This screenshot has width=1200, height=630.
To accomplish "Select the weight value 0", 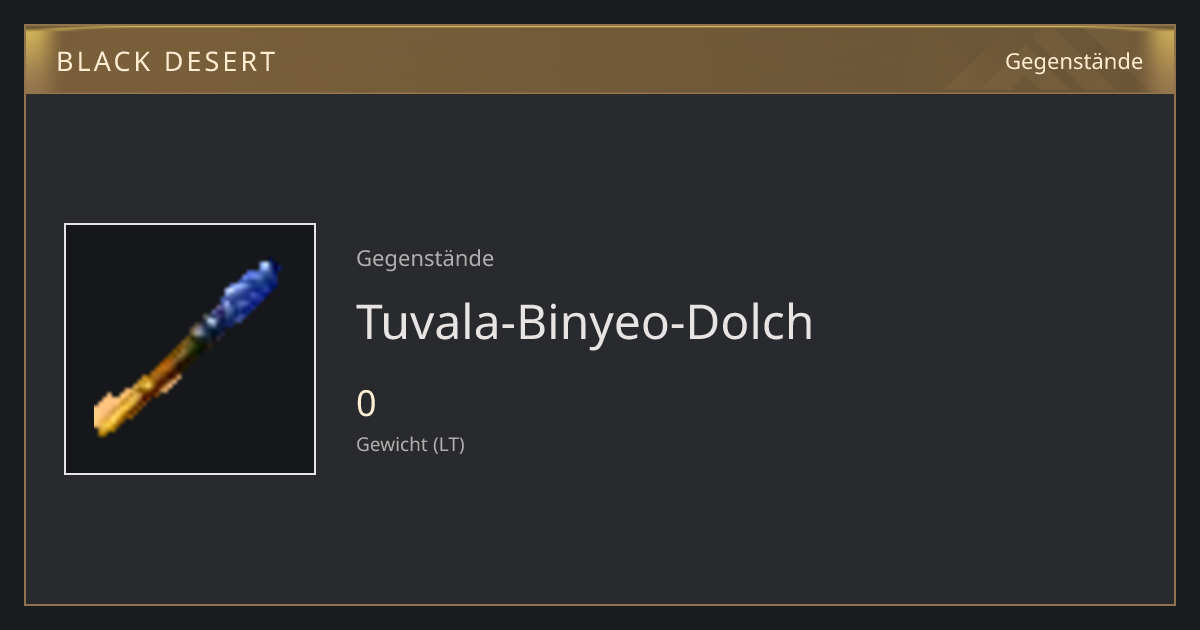I will 366,404.
